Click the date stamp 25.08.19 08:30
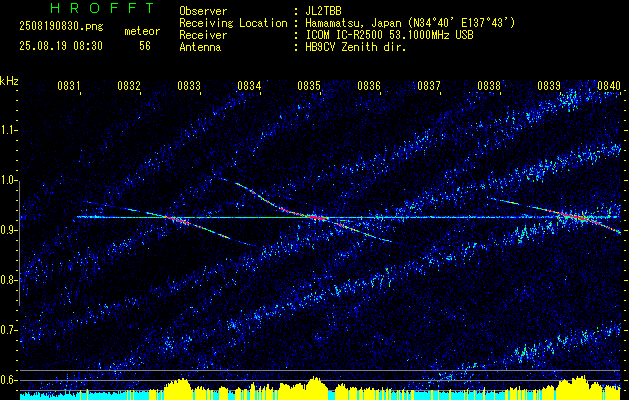 (x=61, y=46)
